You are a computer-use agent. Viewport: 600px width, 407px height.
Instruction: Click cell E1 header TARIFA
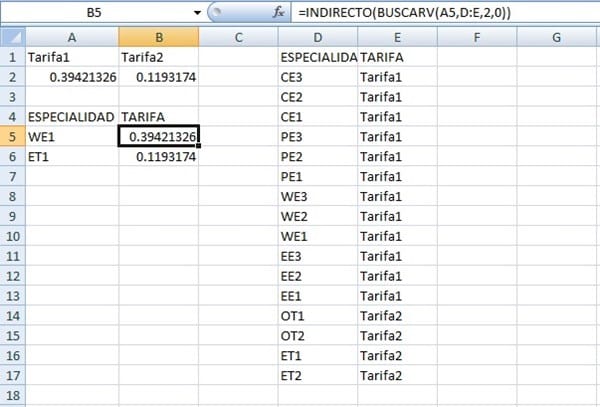(x=398, y=57)
